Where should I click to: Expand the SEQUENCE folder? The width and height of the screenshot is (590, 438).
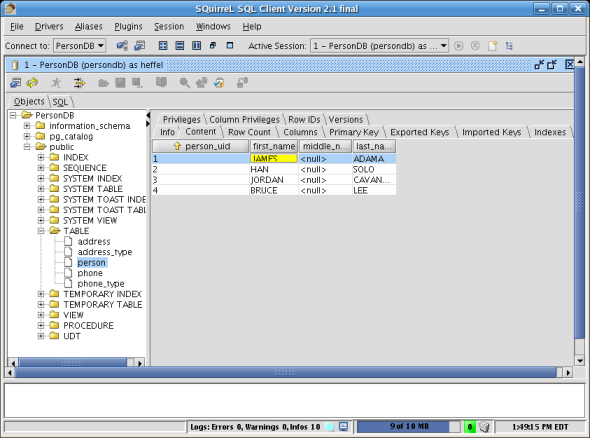[41, 168]
